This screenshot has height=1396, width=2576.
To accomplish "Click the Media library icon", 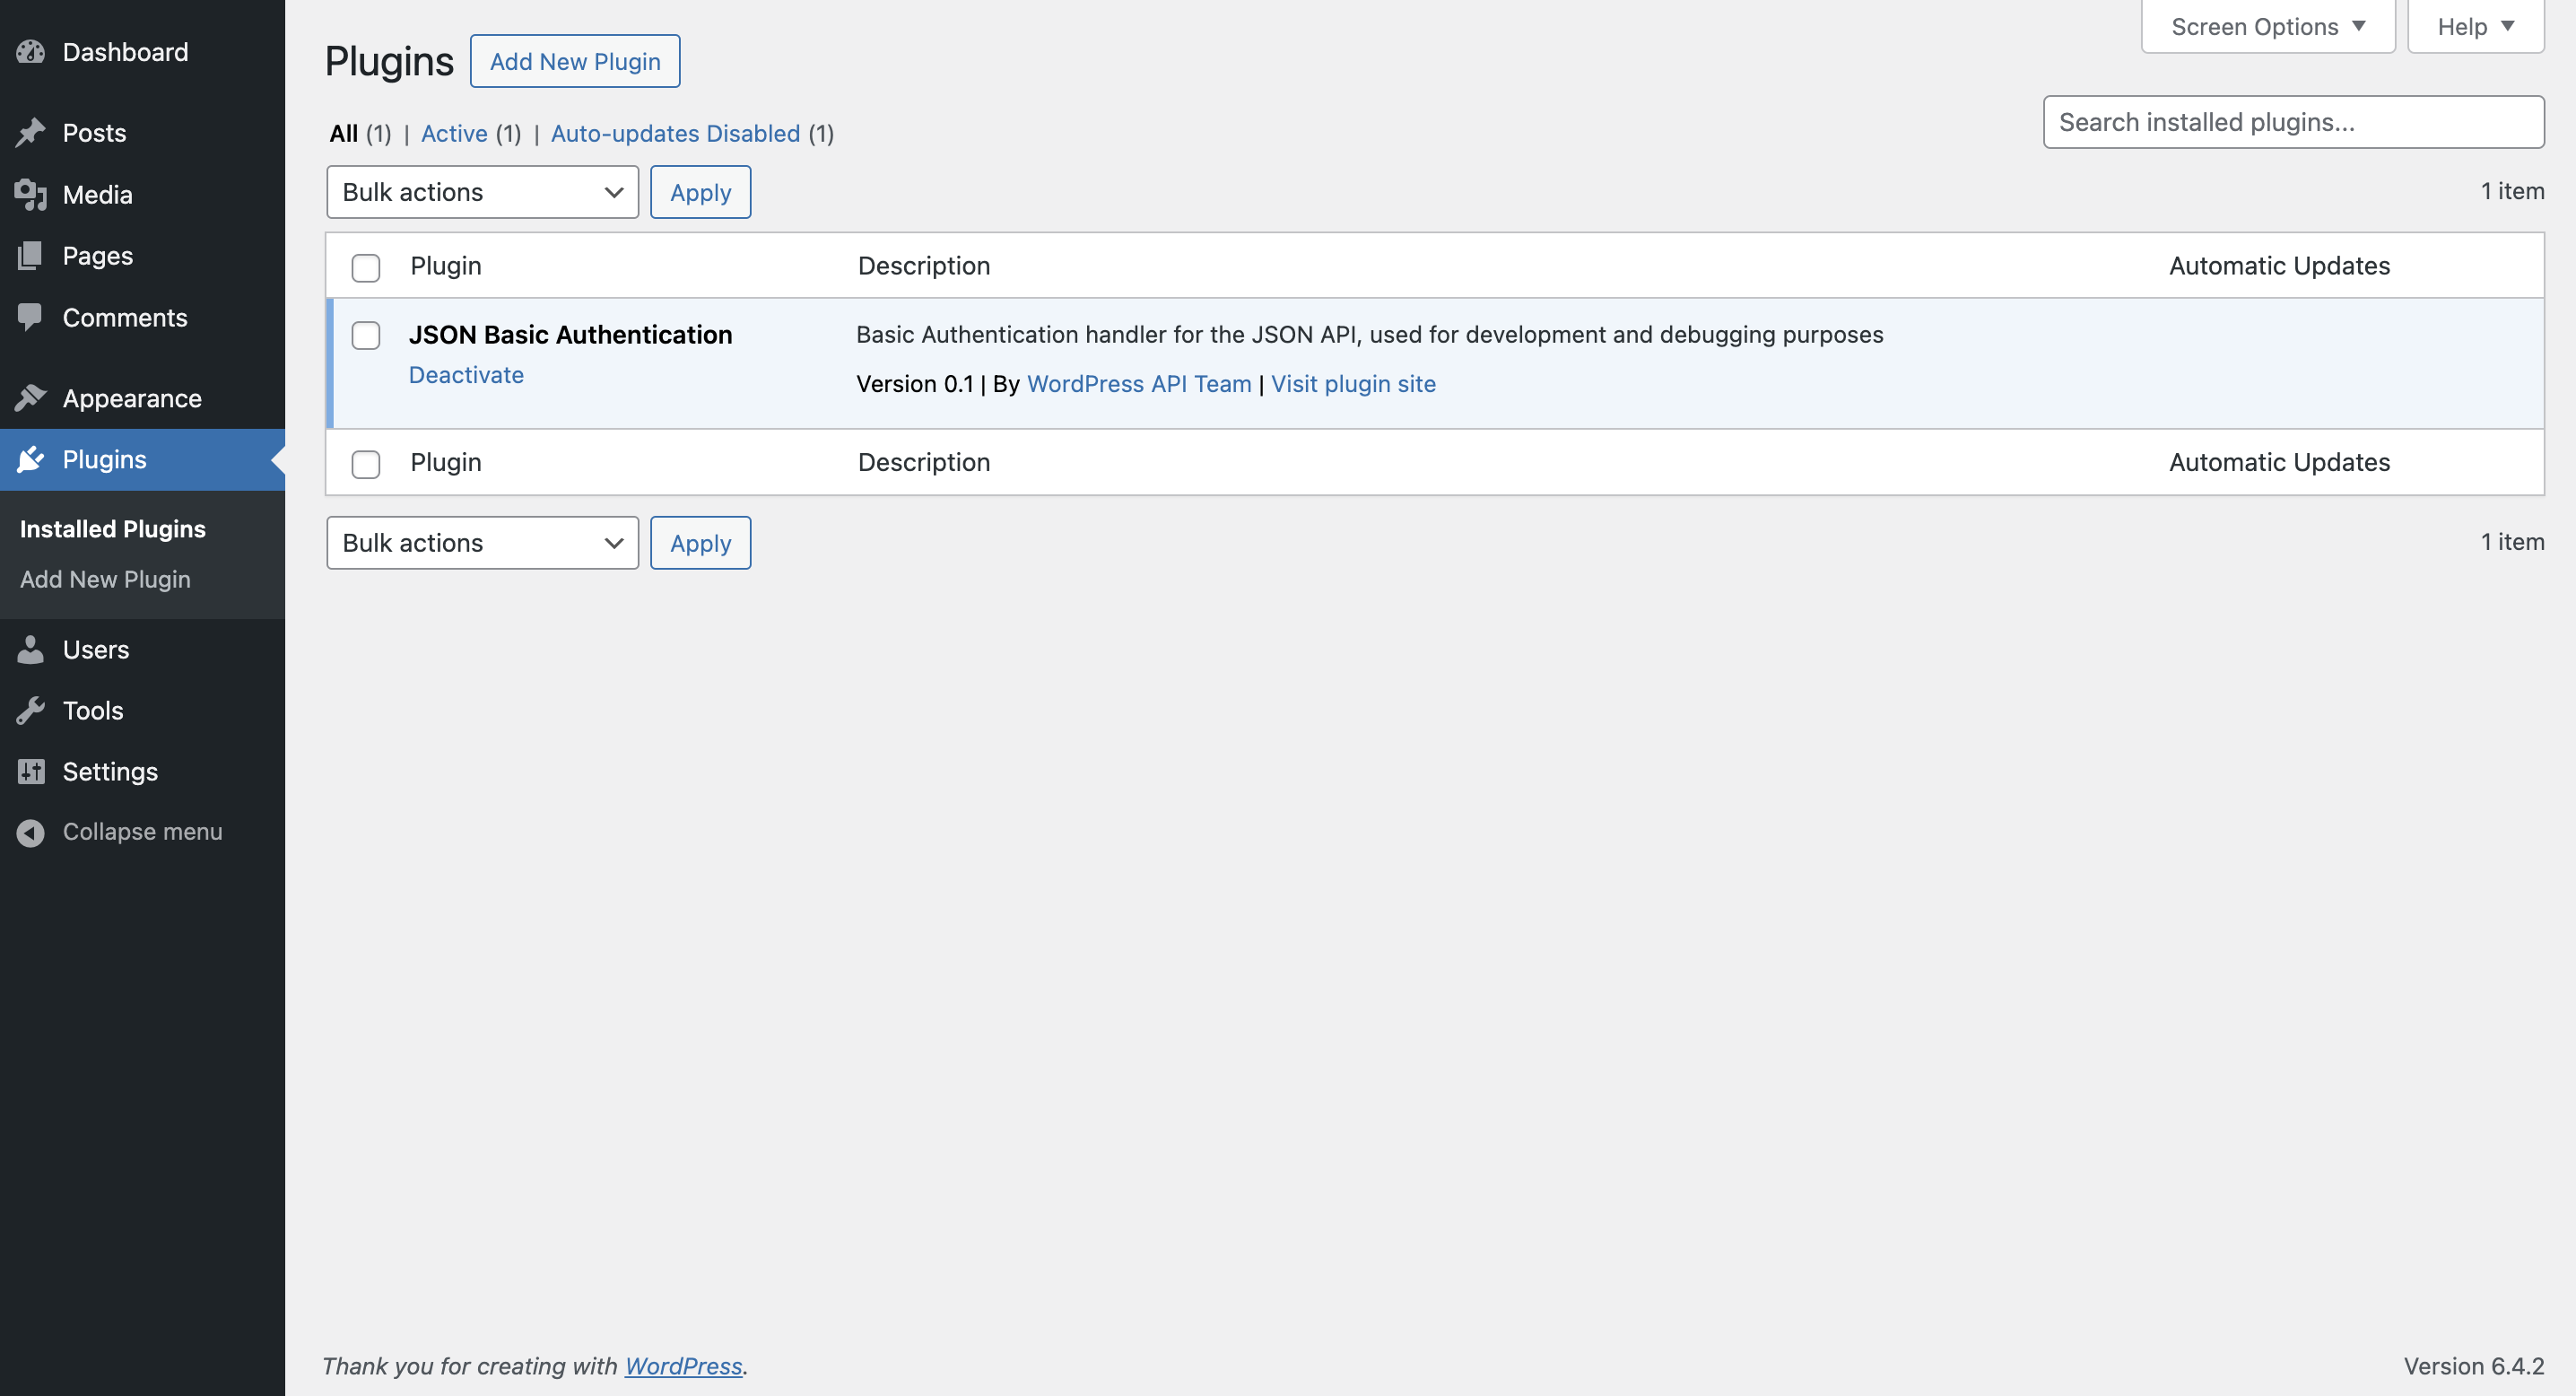I will (31, 194).
